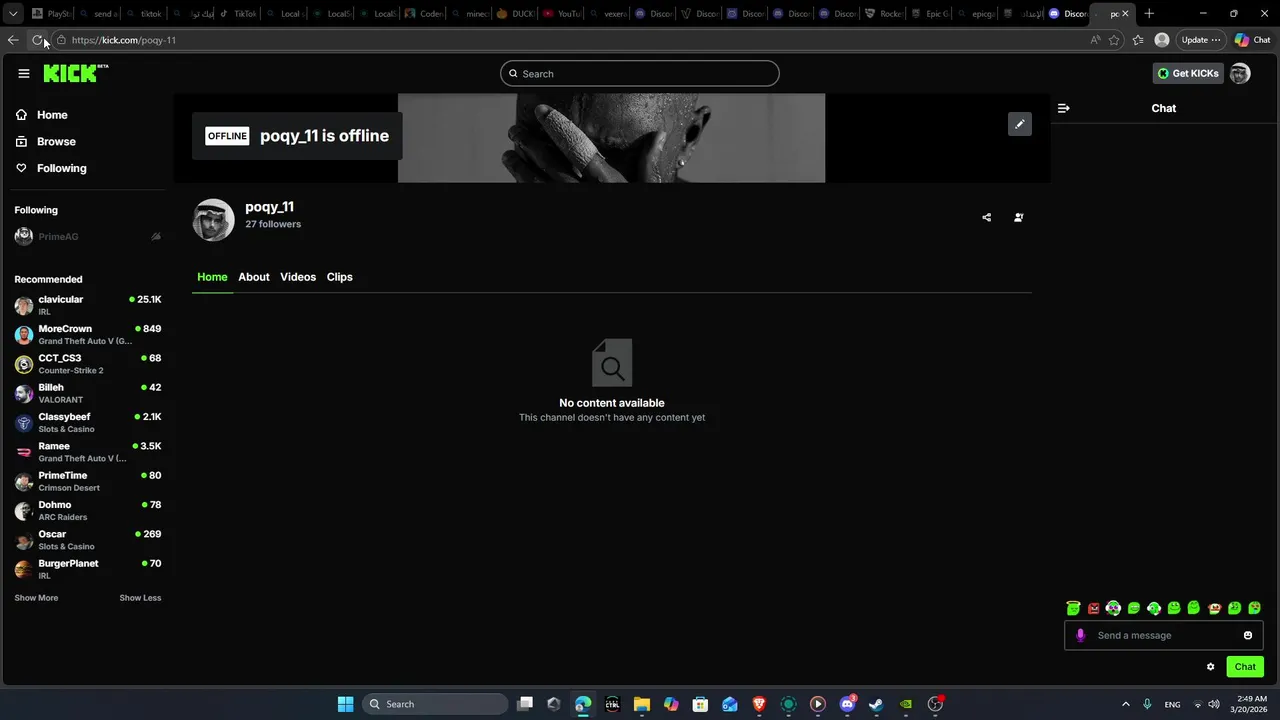This screenshot has width=1280, height=720.
Task: Click the green Chat send button
Action: coord(1245,667)
